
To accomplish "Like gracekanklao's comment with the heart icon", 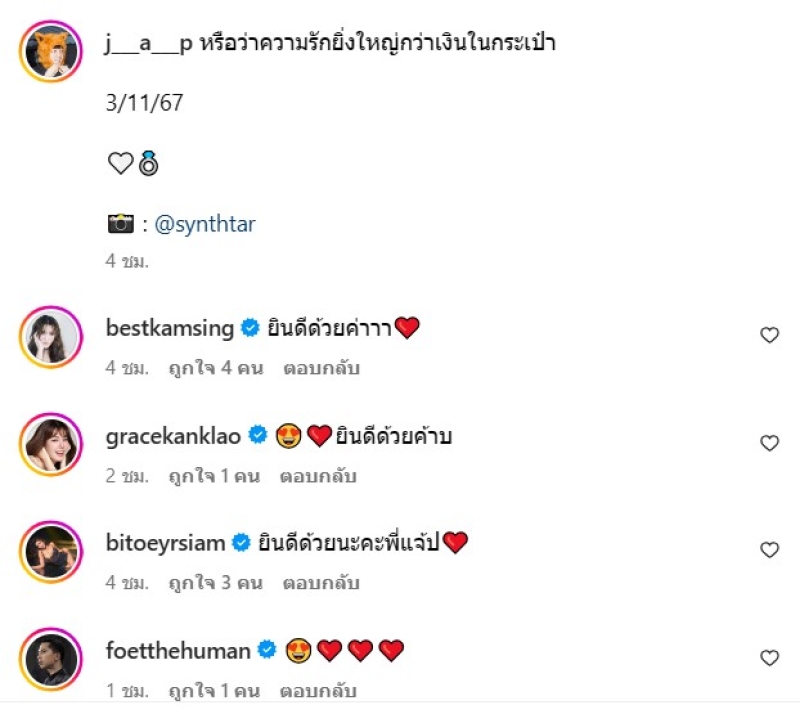I will tap(769, 443).
